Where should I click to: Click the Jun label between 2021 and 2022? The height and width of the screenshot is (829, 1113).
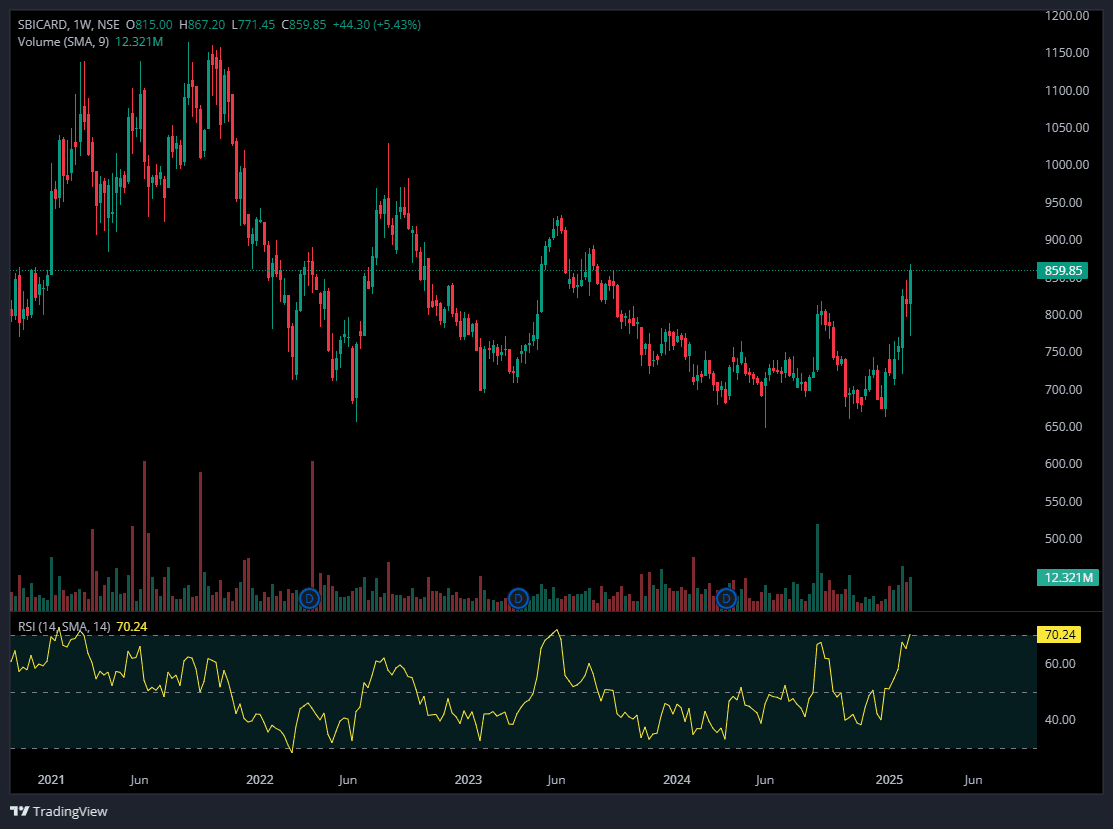(x=139, y=779)
